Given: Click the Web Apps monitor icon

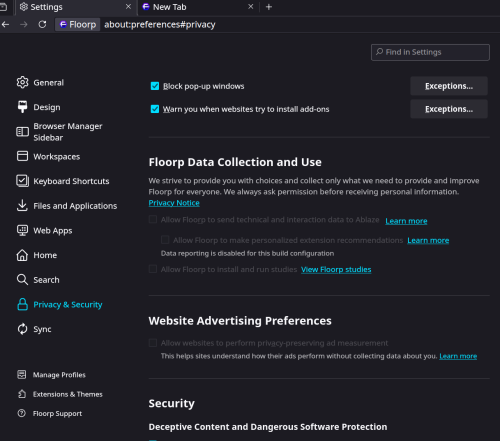Looking at the screenshot, I should (22, 230).
